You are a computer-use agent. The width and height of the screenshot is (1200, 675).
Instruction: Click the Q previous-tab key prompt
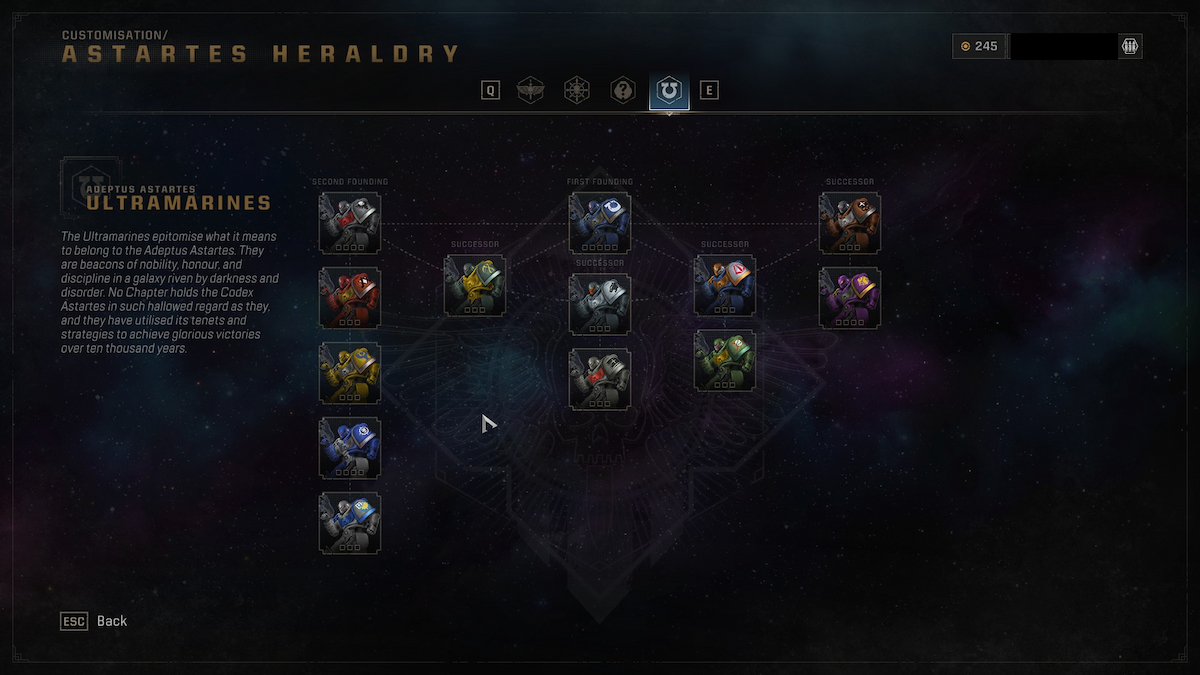tap(490, 91)
